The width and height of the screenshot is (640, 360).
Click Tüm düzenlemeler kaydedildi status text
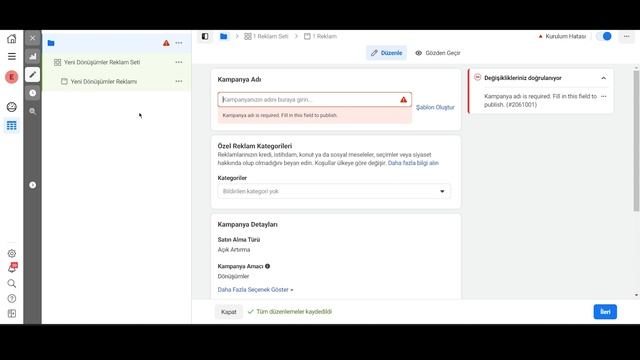tap(294, 311)
